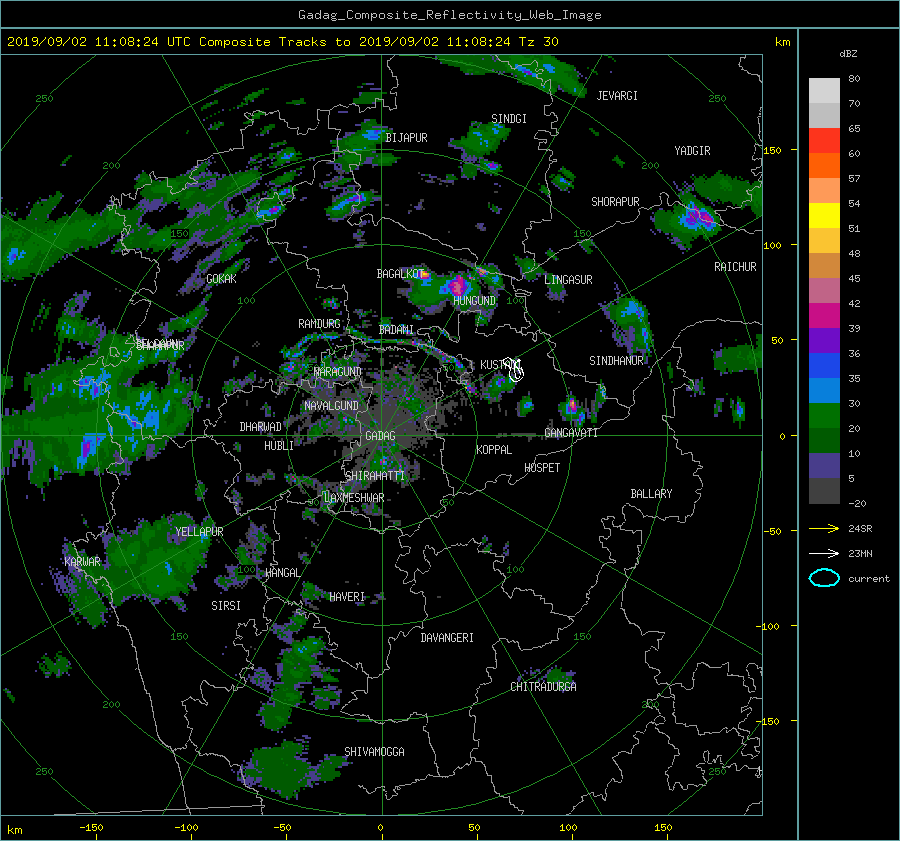900x841 pixels.
Task: Click the HAVERI city label
Action: click(347, 597)
